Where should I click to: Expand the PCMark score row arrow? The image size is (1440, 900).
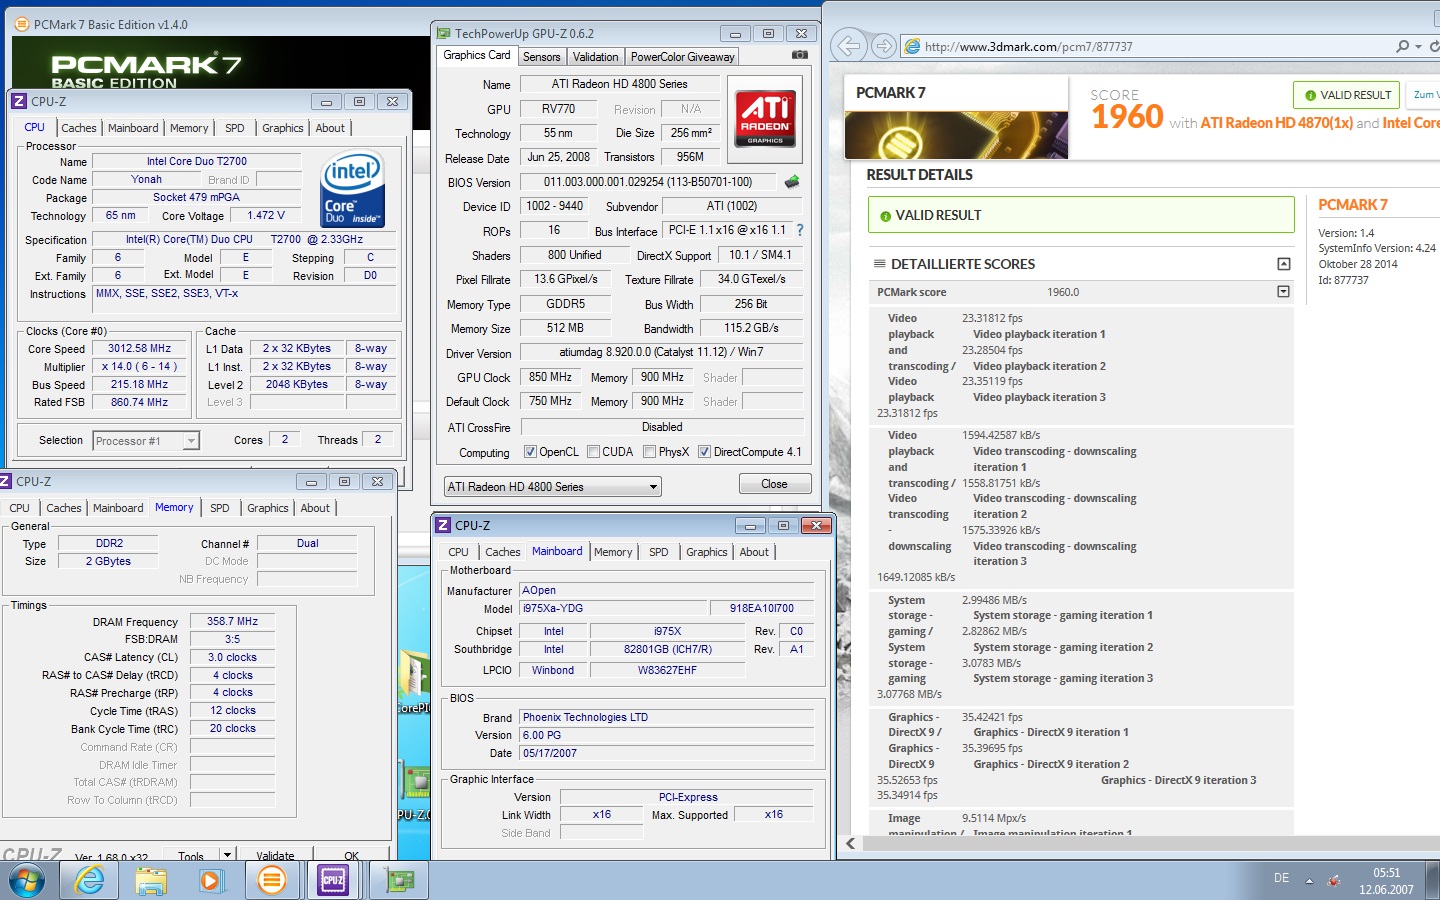[x=1284, y=292]
